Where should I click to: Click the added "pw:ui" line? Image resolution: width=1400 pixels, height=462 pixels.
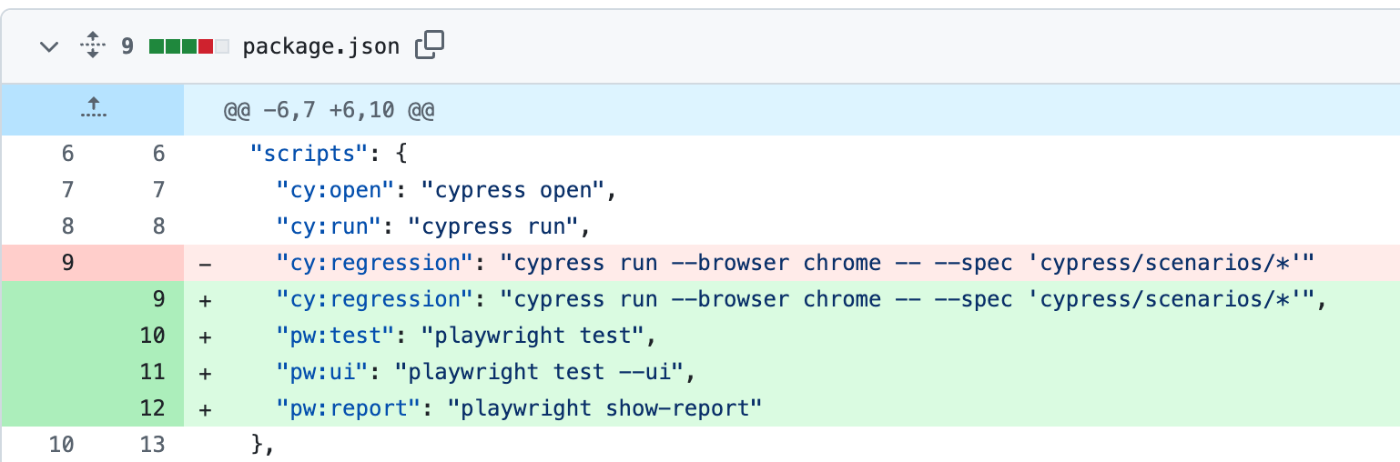792,372
